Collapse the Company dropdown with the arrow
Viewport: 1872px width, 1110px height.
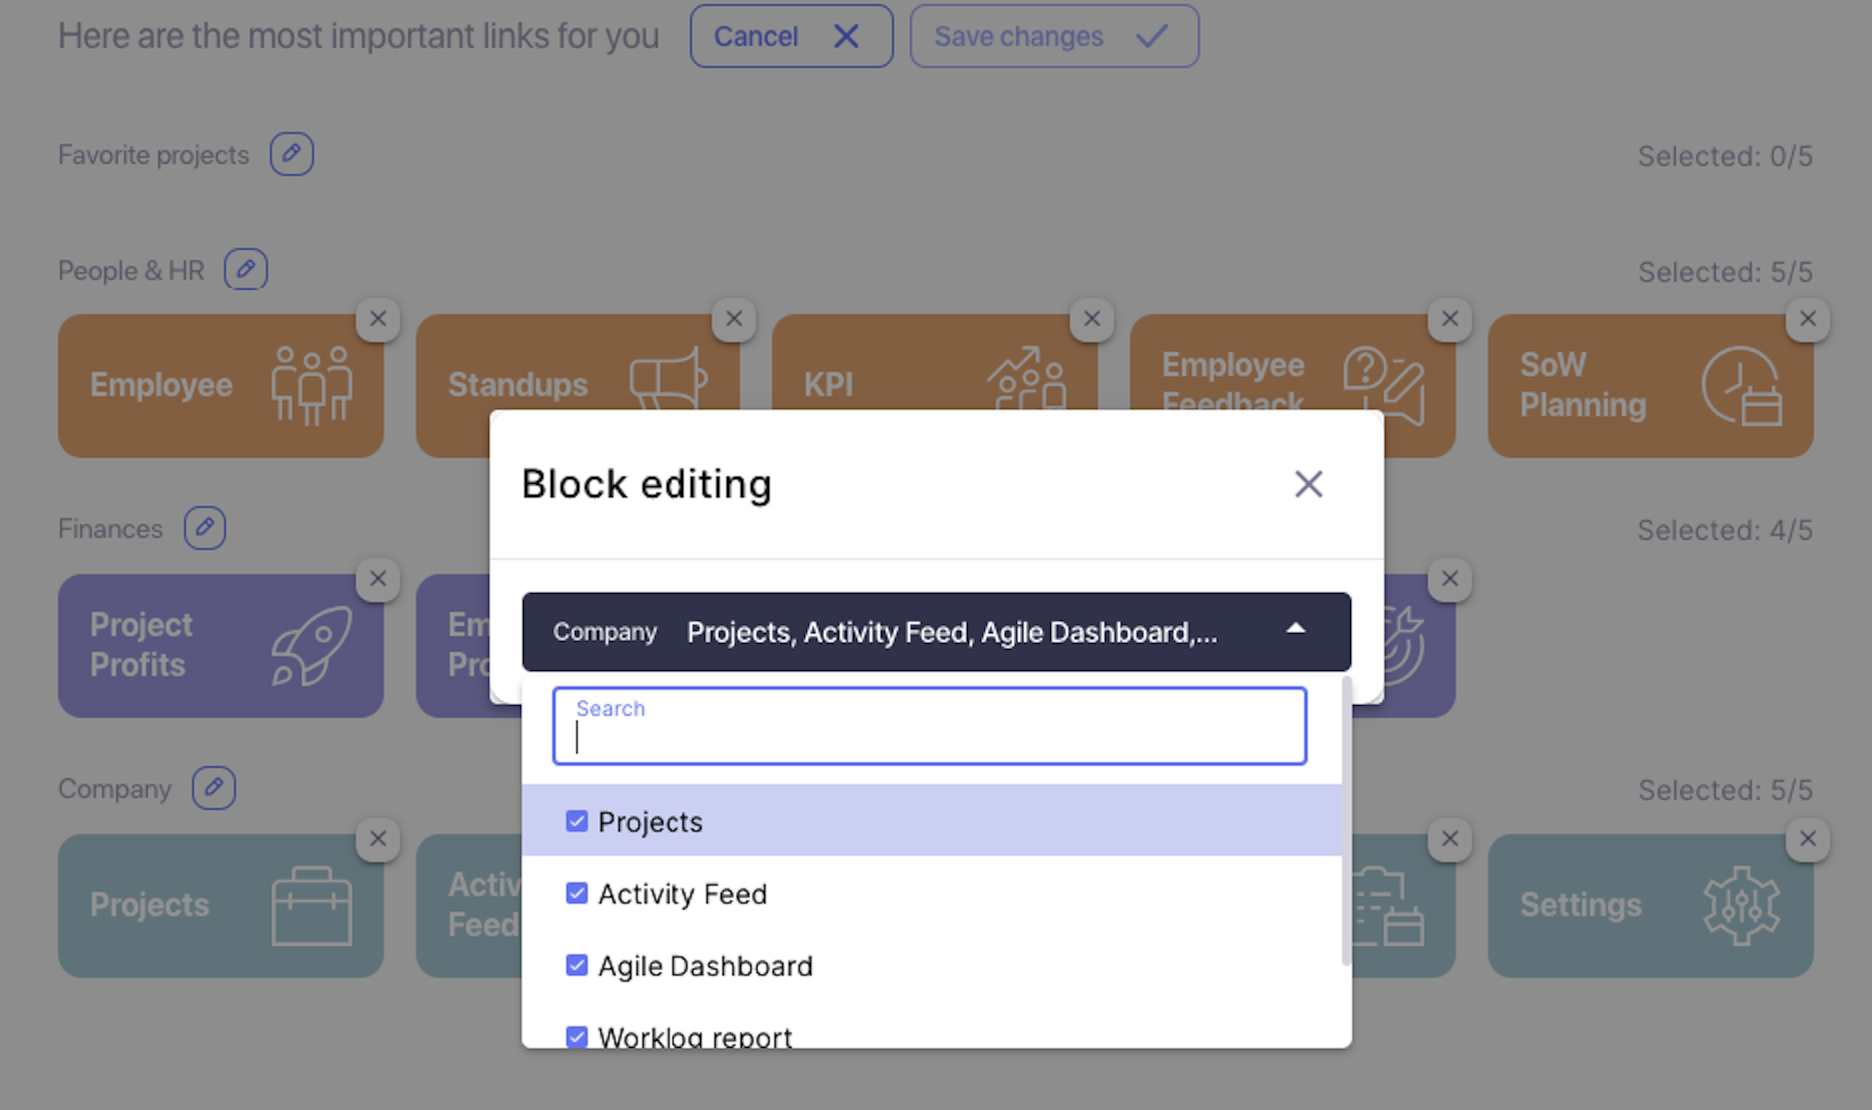point(1296,629)
